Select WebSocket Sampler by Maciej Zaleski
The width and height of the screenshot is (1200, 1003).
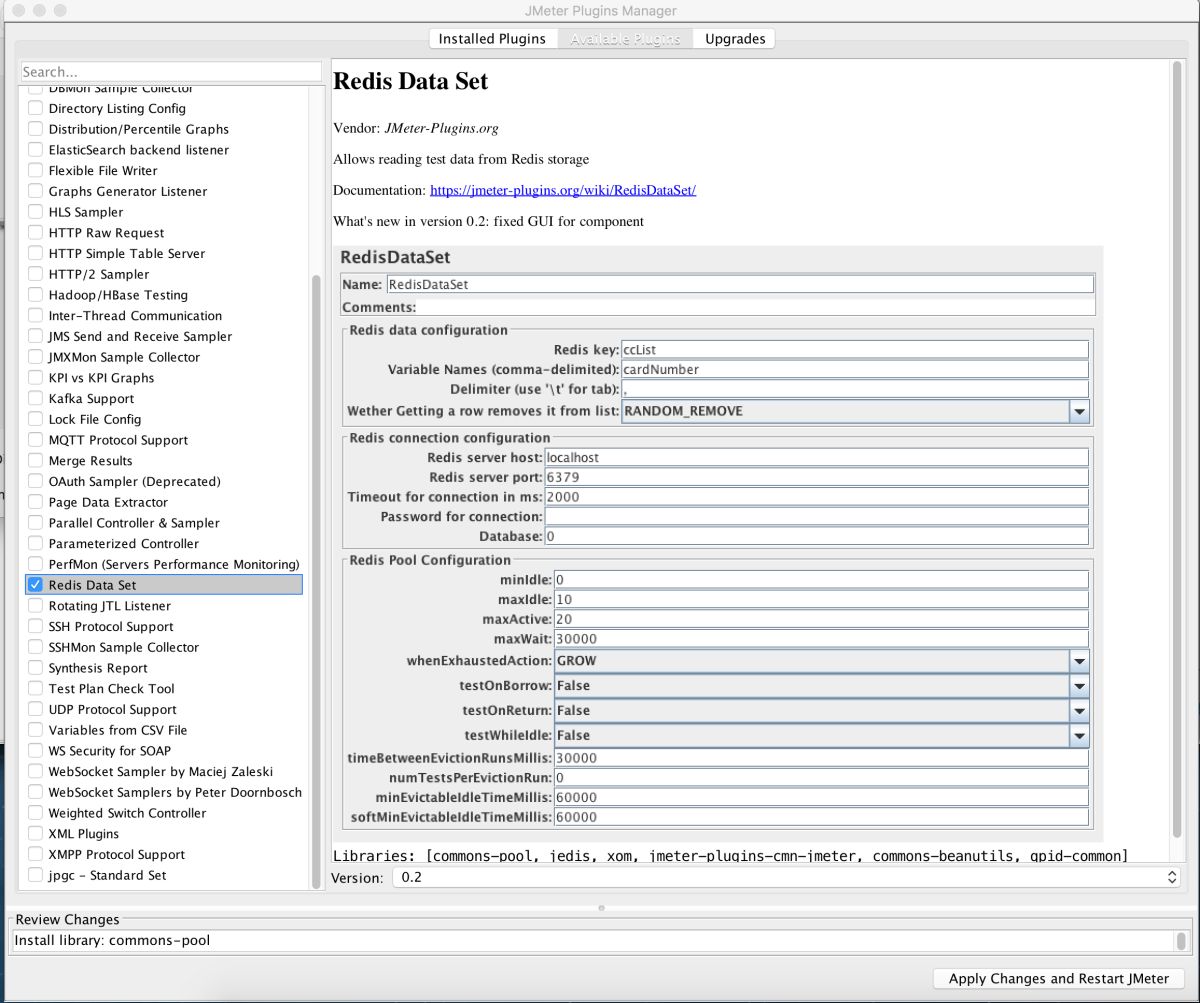click(160, 772)
